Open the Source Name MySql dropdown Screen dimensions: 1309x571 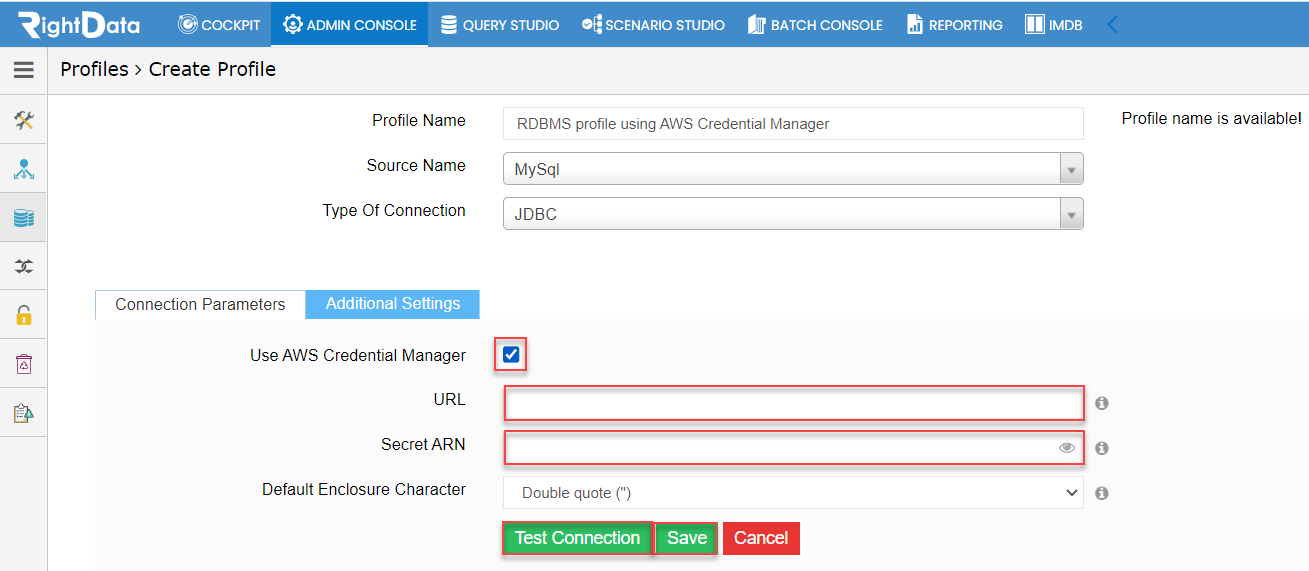point(793,169)
